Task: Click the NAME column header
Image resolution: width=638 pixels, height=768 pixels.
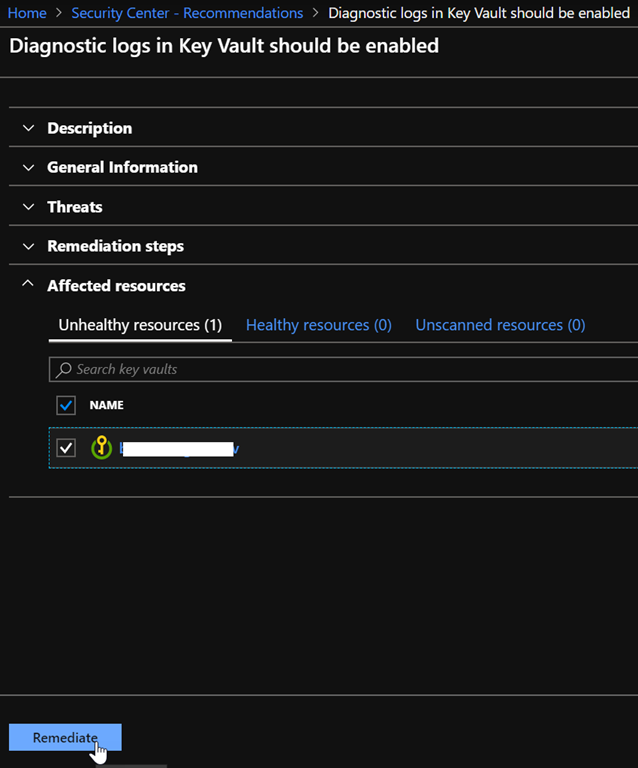Action: (107, 405)
